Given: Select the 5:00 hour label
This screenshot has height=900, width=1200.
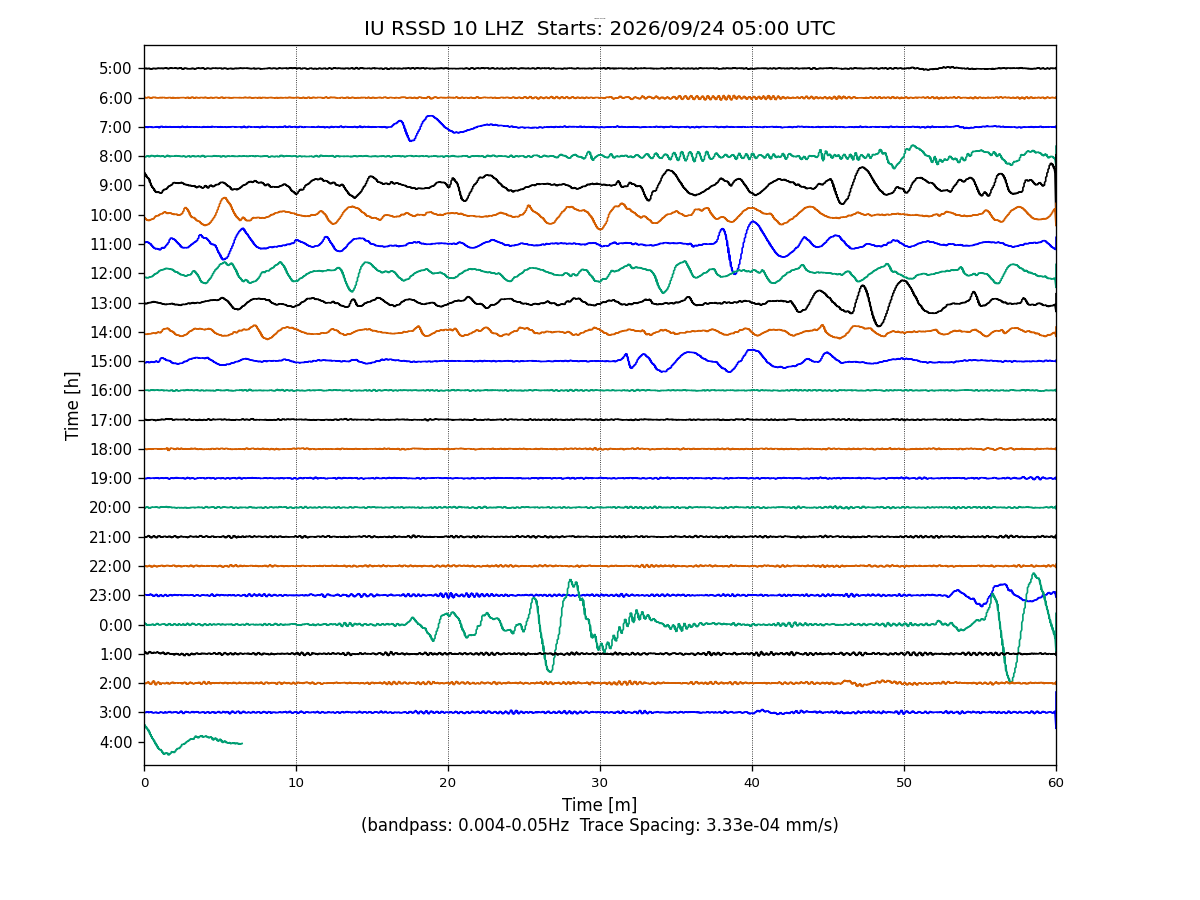Looking at the screenshot, I should point(116,69).
